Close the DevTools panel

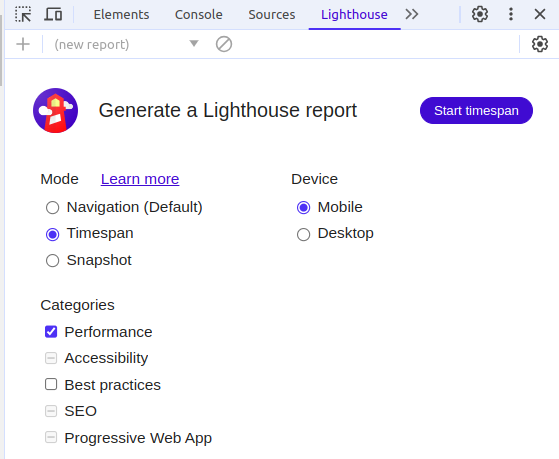coord(540,15)
